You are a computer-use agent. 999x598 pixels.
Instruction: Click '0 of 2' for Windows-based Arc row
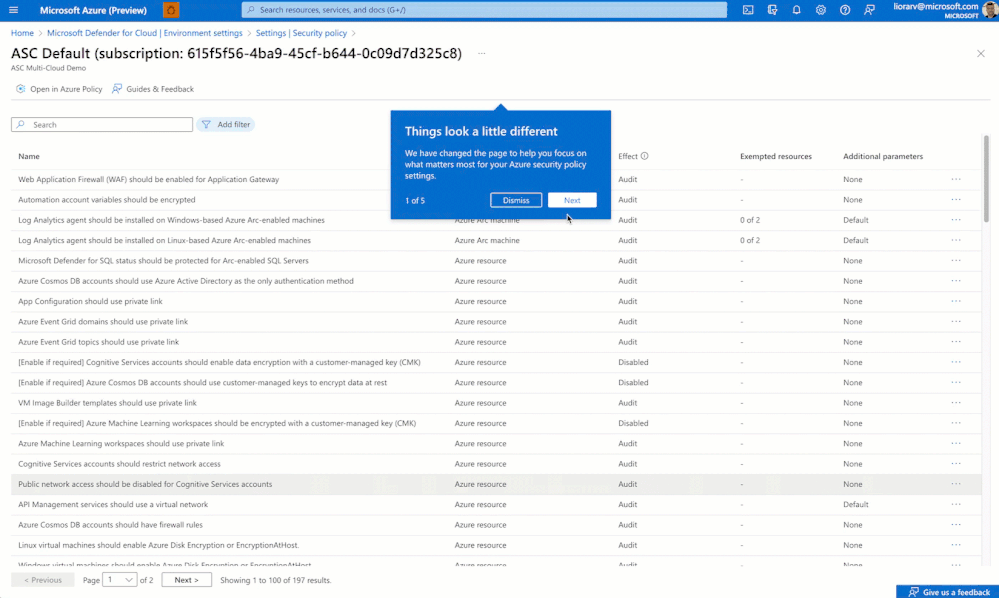pos(750,220)
